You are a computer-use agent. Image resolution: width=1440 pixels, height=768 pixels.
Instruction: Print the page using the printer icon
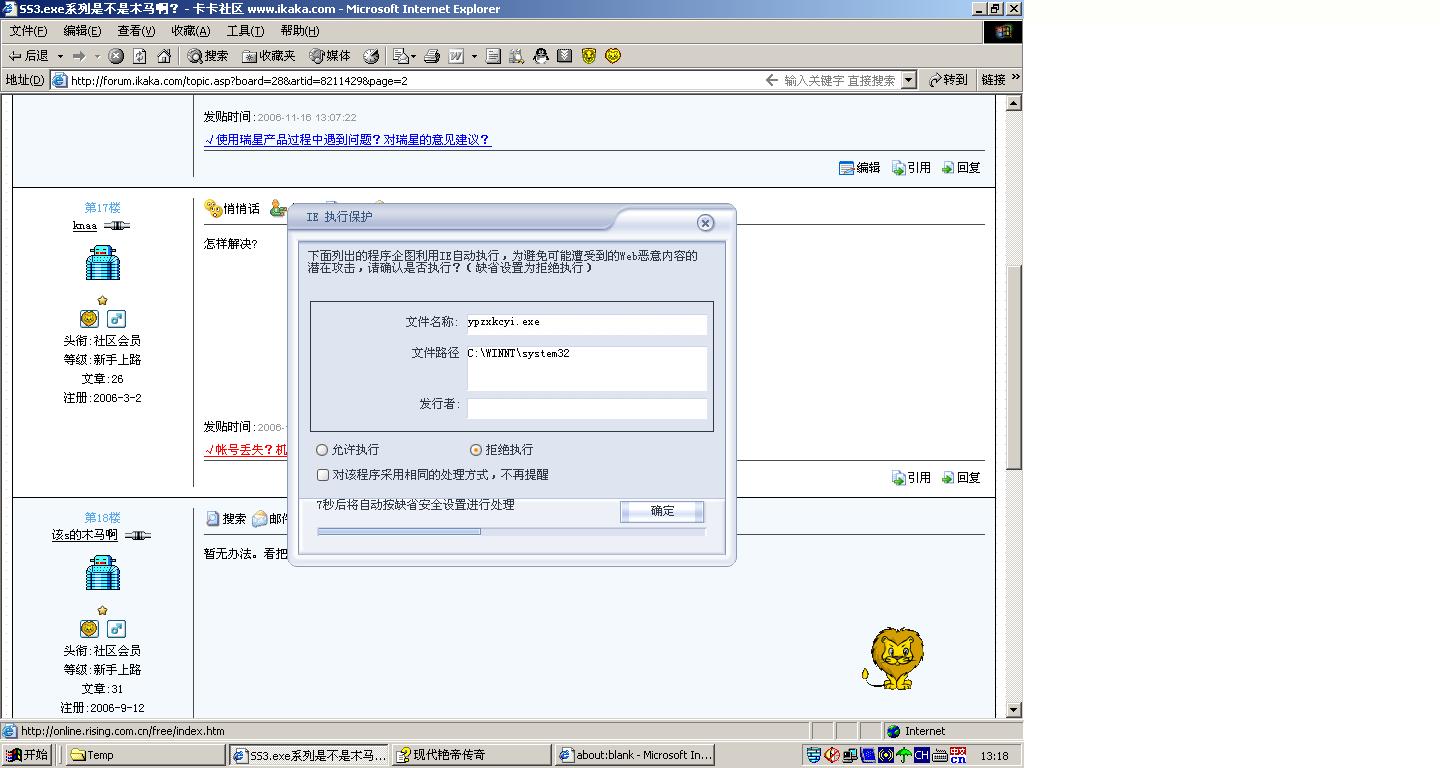[x=432, y=56]
